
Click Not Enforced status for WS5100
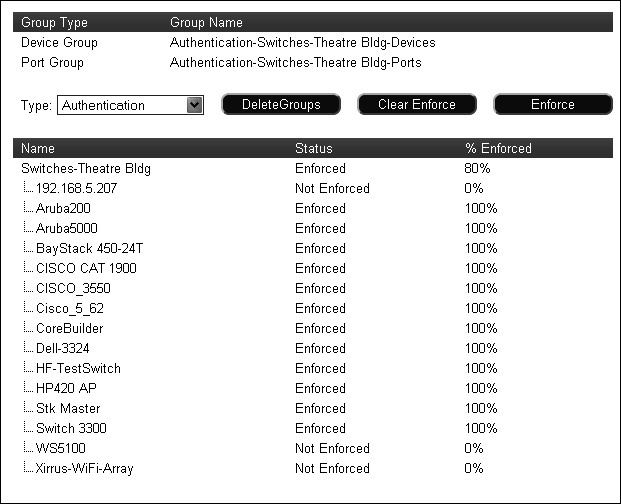[332, 448]
